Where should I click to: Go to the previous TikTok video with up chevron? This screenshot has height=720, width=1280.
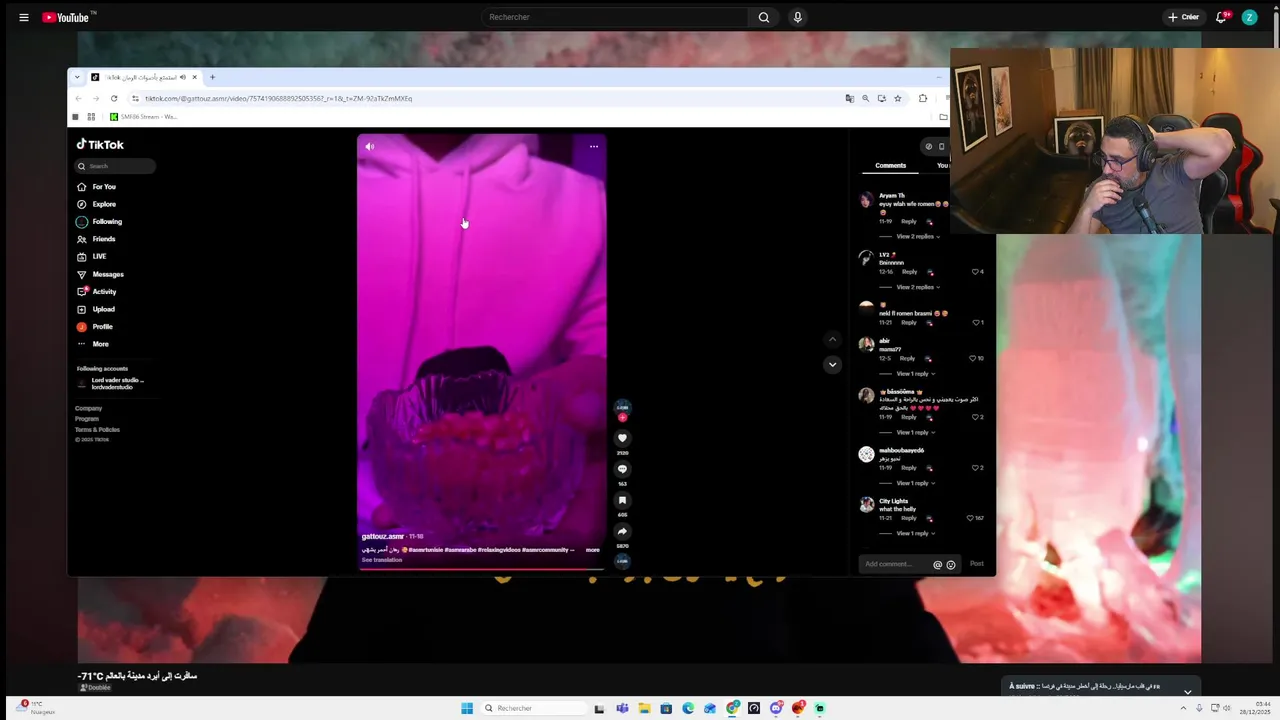832,340
